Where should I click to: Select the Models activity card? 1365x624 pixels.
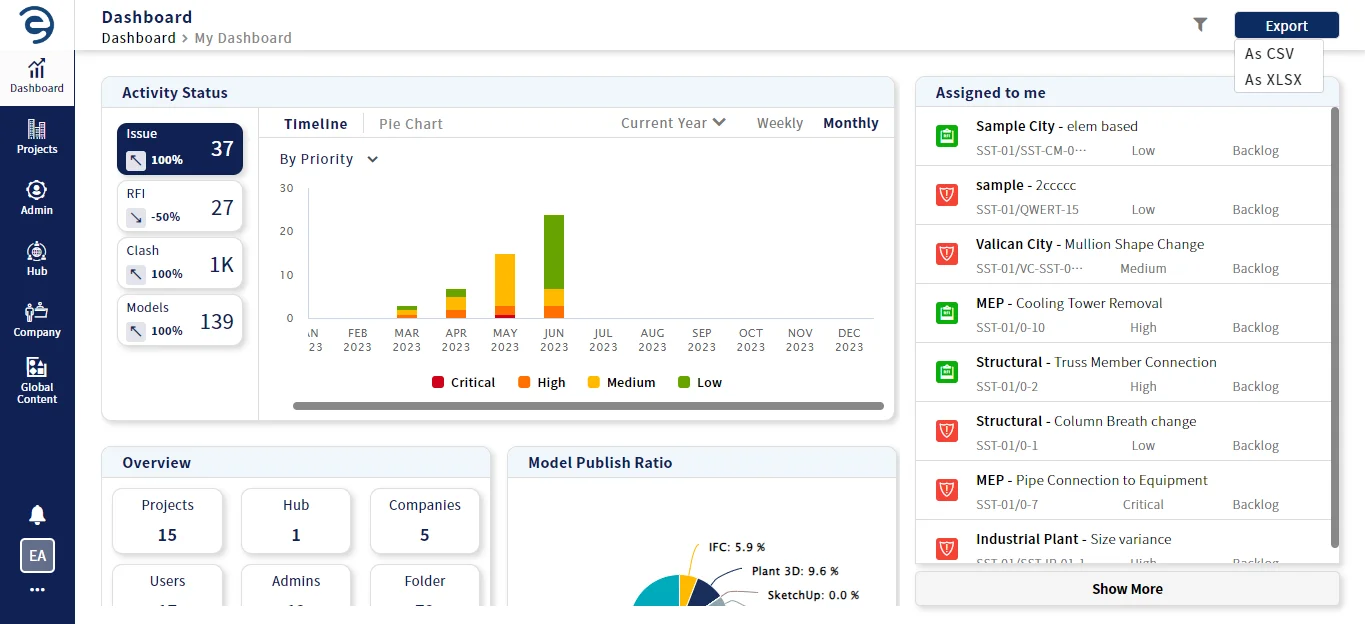point(180,320)
